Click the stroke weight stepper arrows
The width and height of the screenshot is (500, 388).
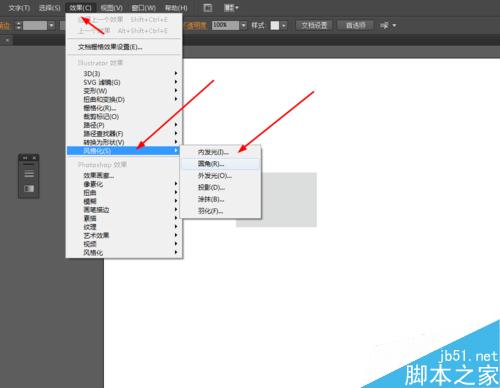(19, 25)
